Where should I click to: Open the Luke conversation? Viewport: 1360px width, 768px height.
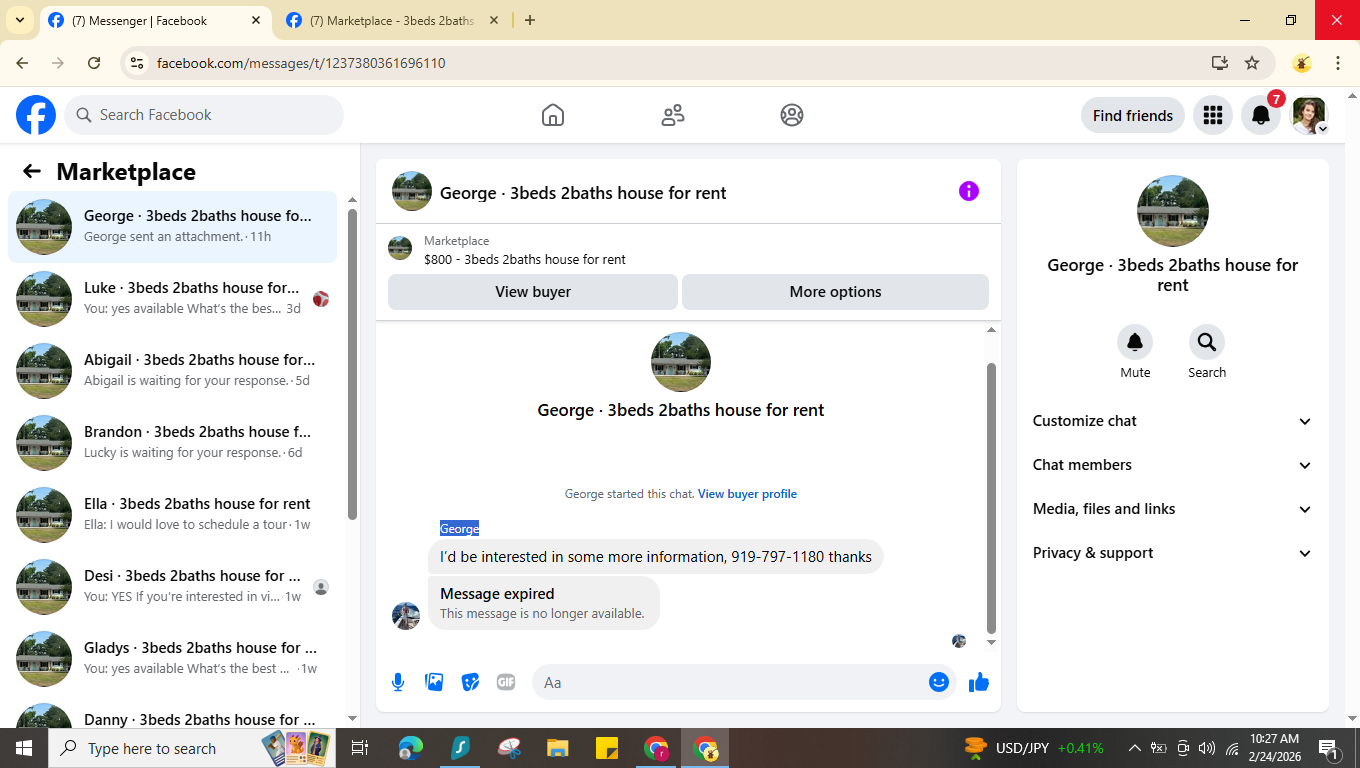[x=172, y=299]
